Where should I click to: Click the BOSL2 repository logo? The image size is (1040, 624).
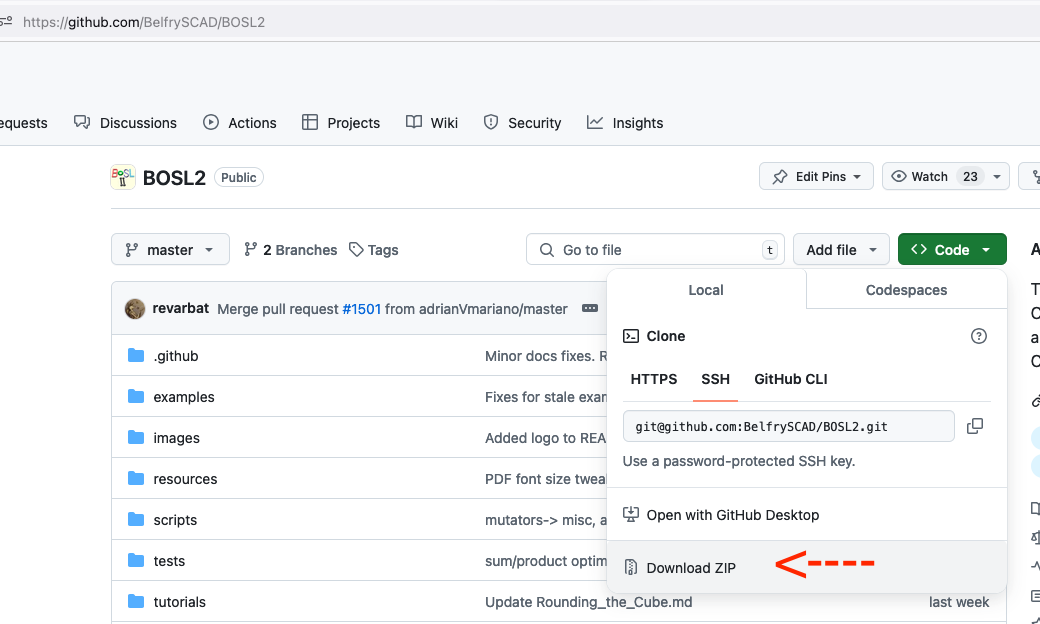123,177
